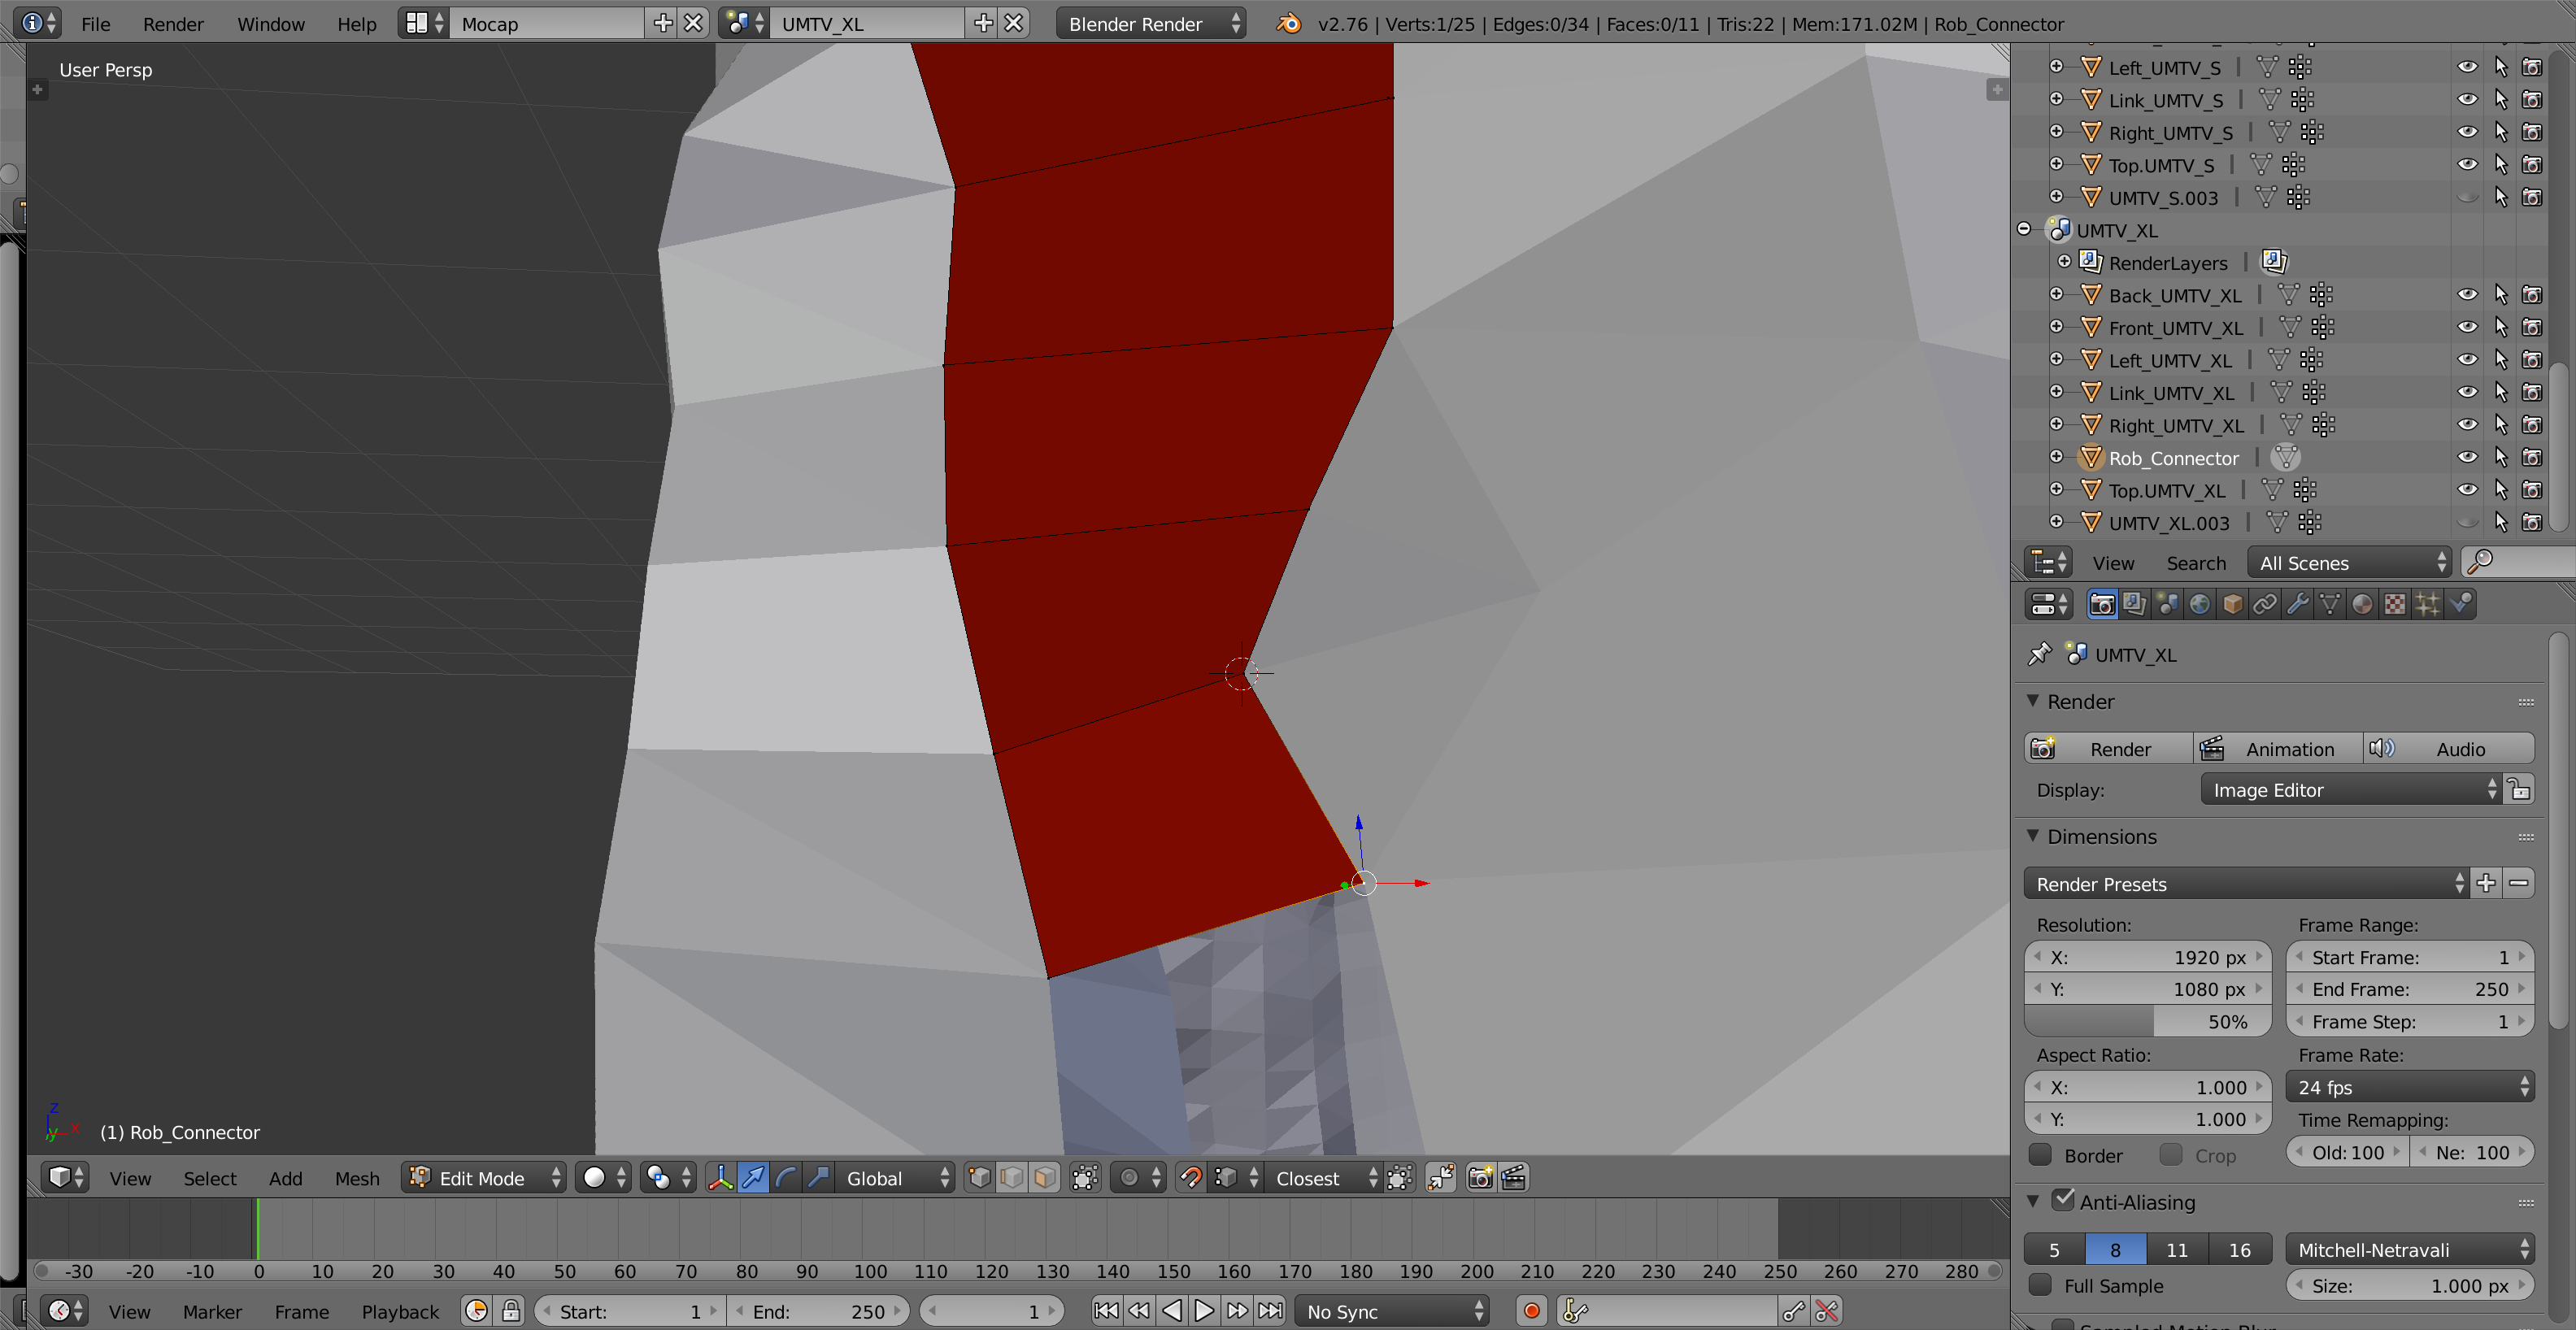Toggle renderability of Link_UMTV_XL camera icon
This screenshot has width=2576, height=1330.
tap(2532, 392)
